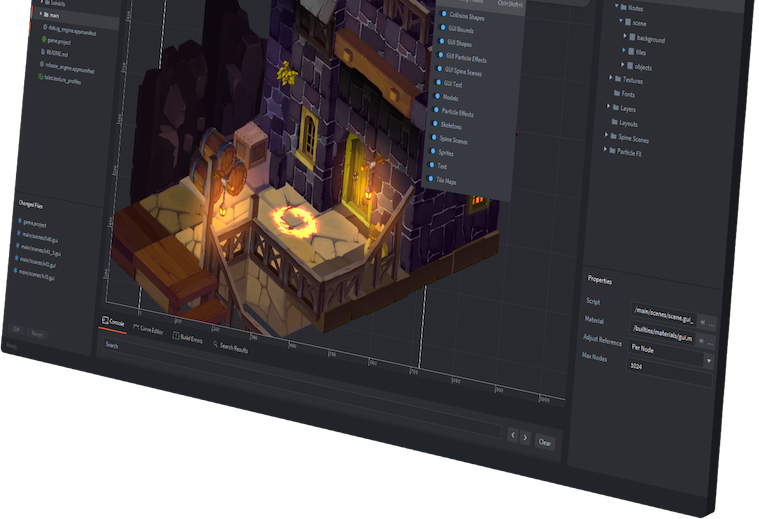Go to previous console search match
The width and height of the screenshot is (759, 519).
pos(513,435)
